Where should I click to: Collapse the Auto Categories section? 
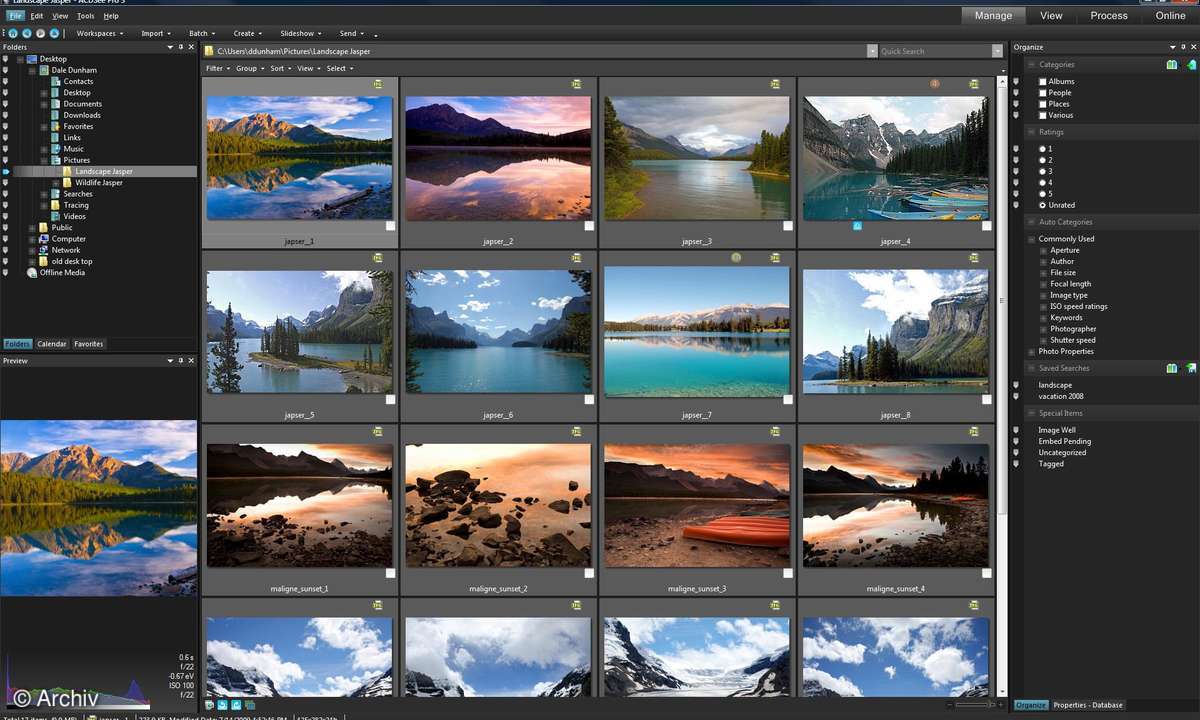pyautogui.click(x=1030, y=221)
